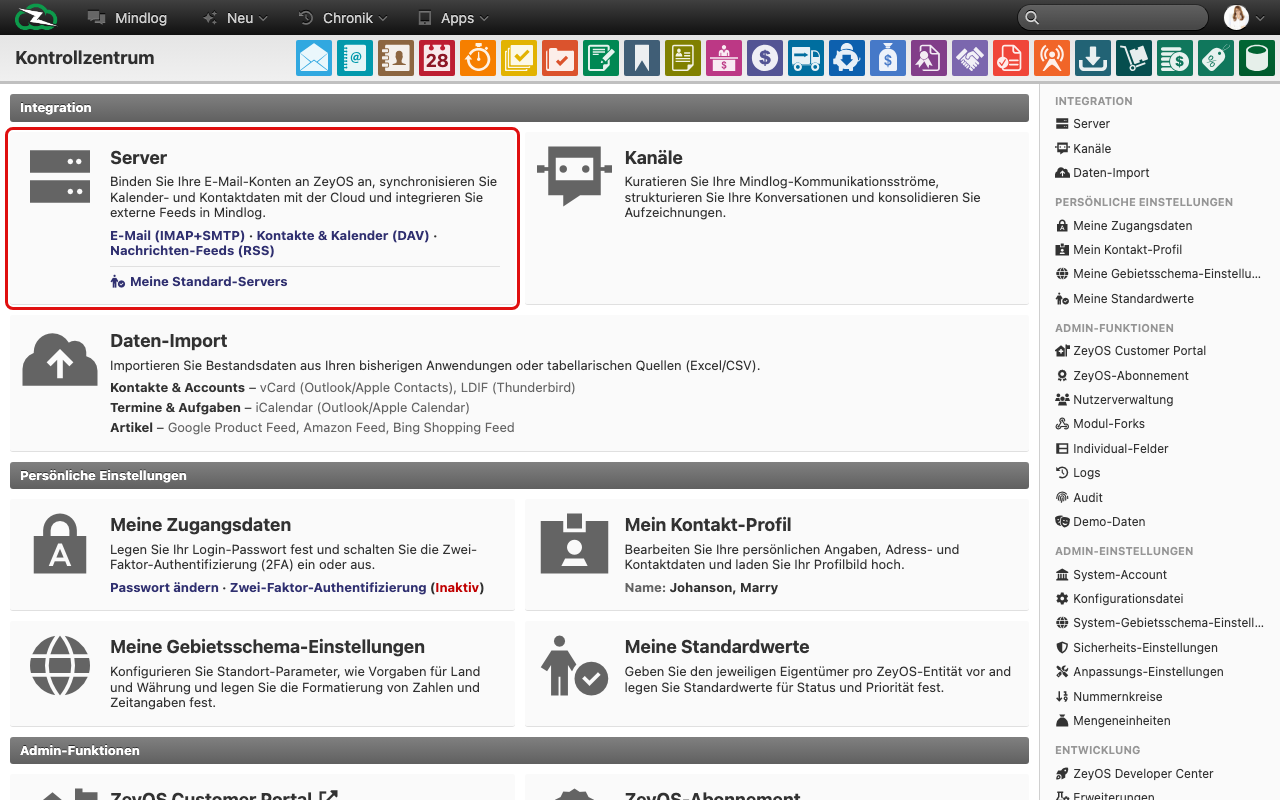Open the teal @ address book icon
This screenshot has width=1280, height=800.
[x=355, y=58]
